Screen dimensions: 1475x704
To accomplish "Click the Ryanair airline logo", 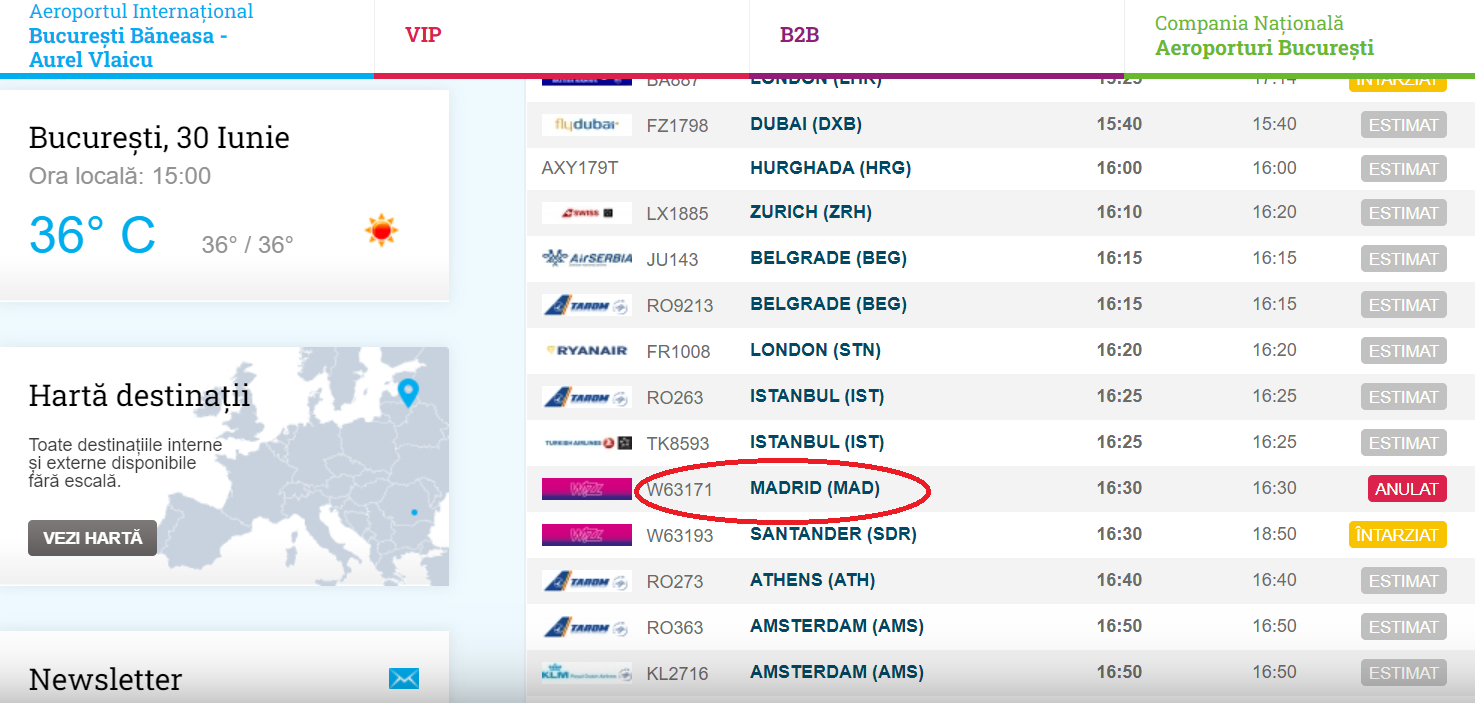I will point(586,351).
